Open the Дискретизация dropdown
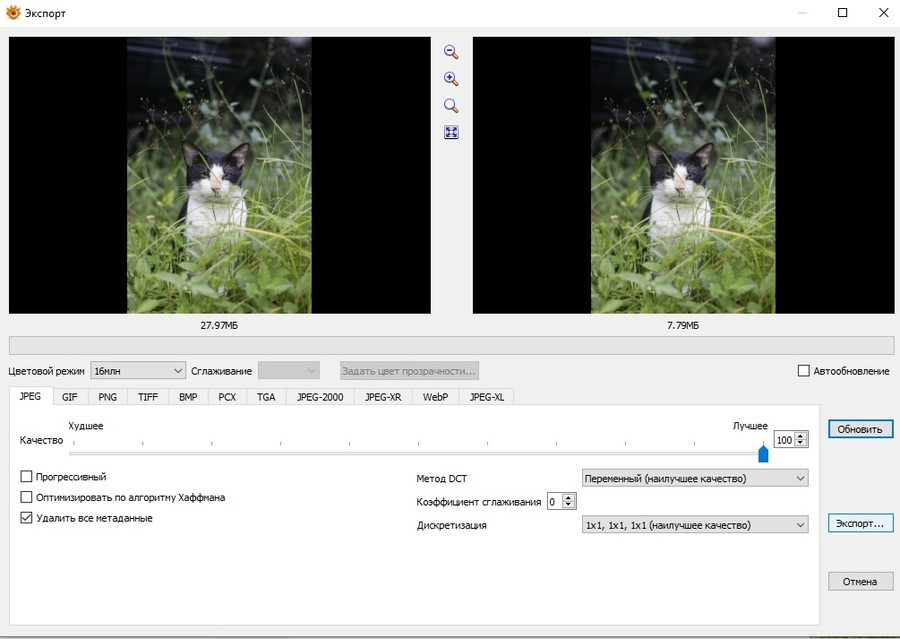Image resolution: width=900 pixels, height=639 pixels. (695, 525)
